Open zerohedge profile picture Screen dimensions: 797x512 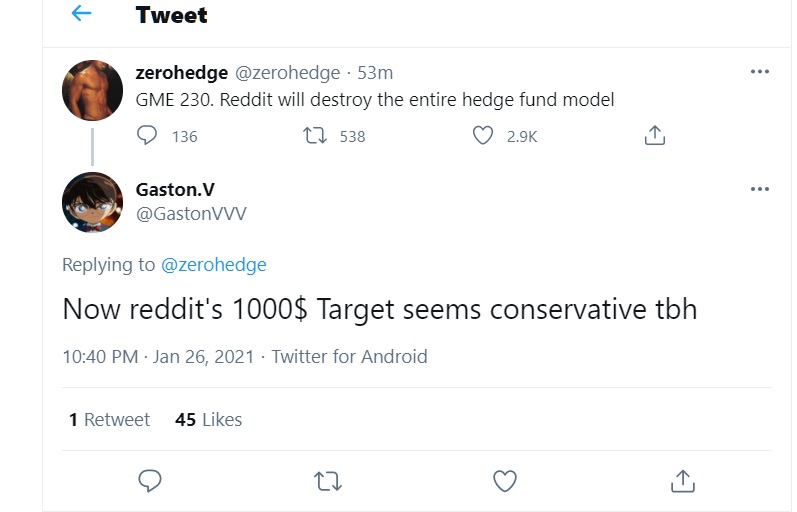point(93,90)
